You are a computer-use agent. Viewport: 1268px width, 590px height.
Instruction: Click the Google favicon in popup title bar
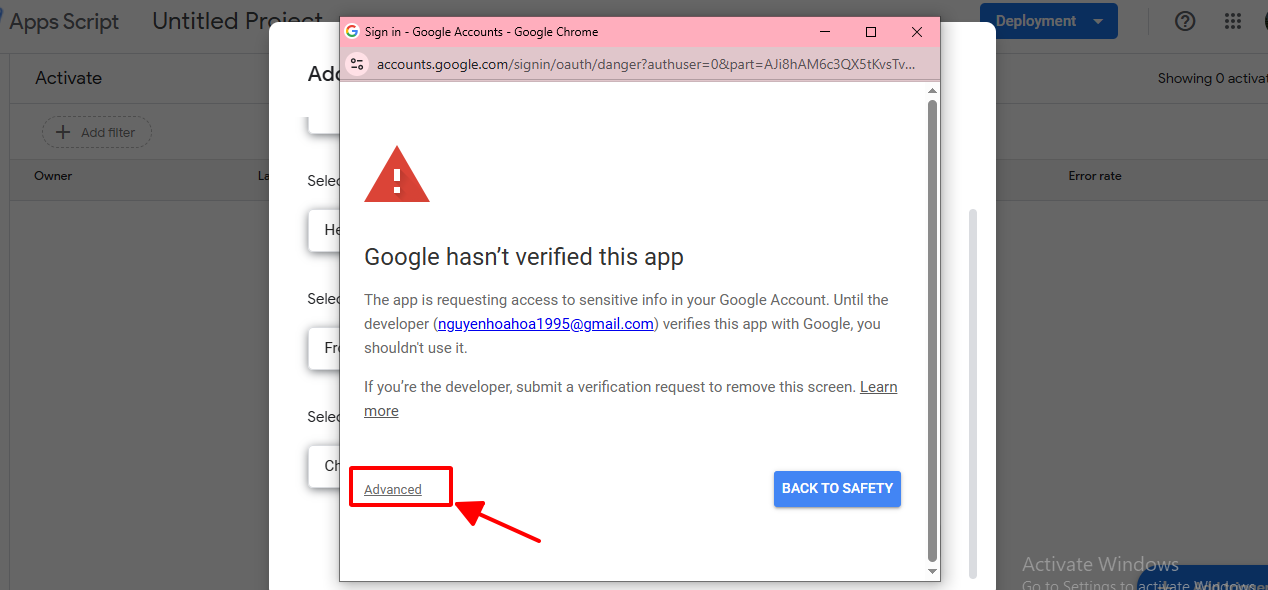[352, 32]
